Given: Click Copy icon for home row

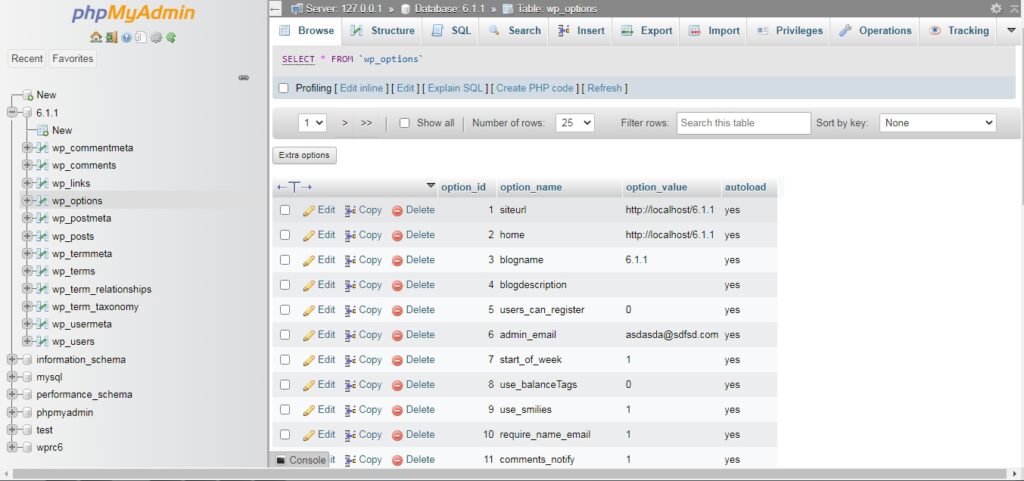Looking at the screenshot, I should click(x=350, y=236).
